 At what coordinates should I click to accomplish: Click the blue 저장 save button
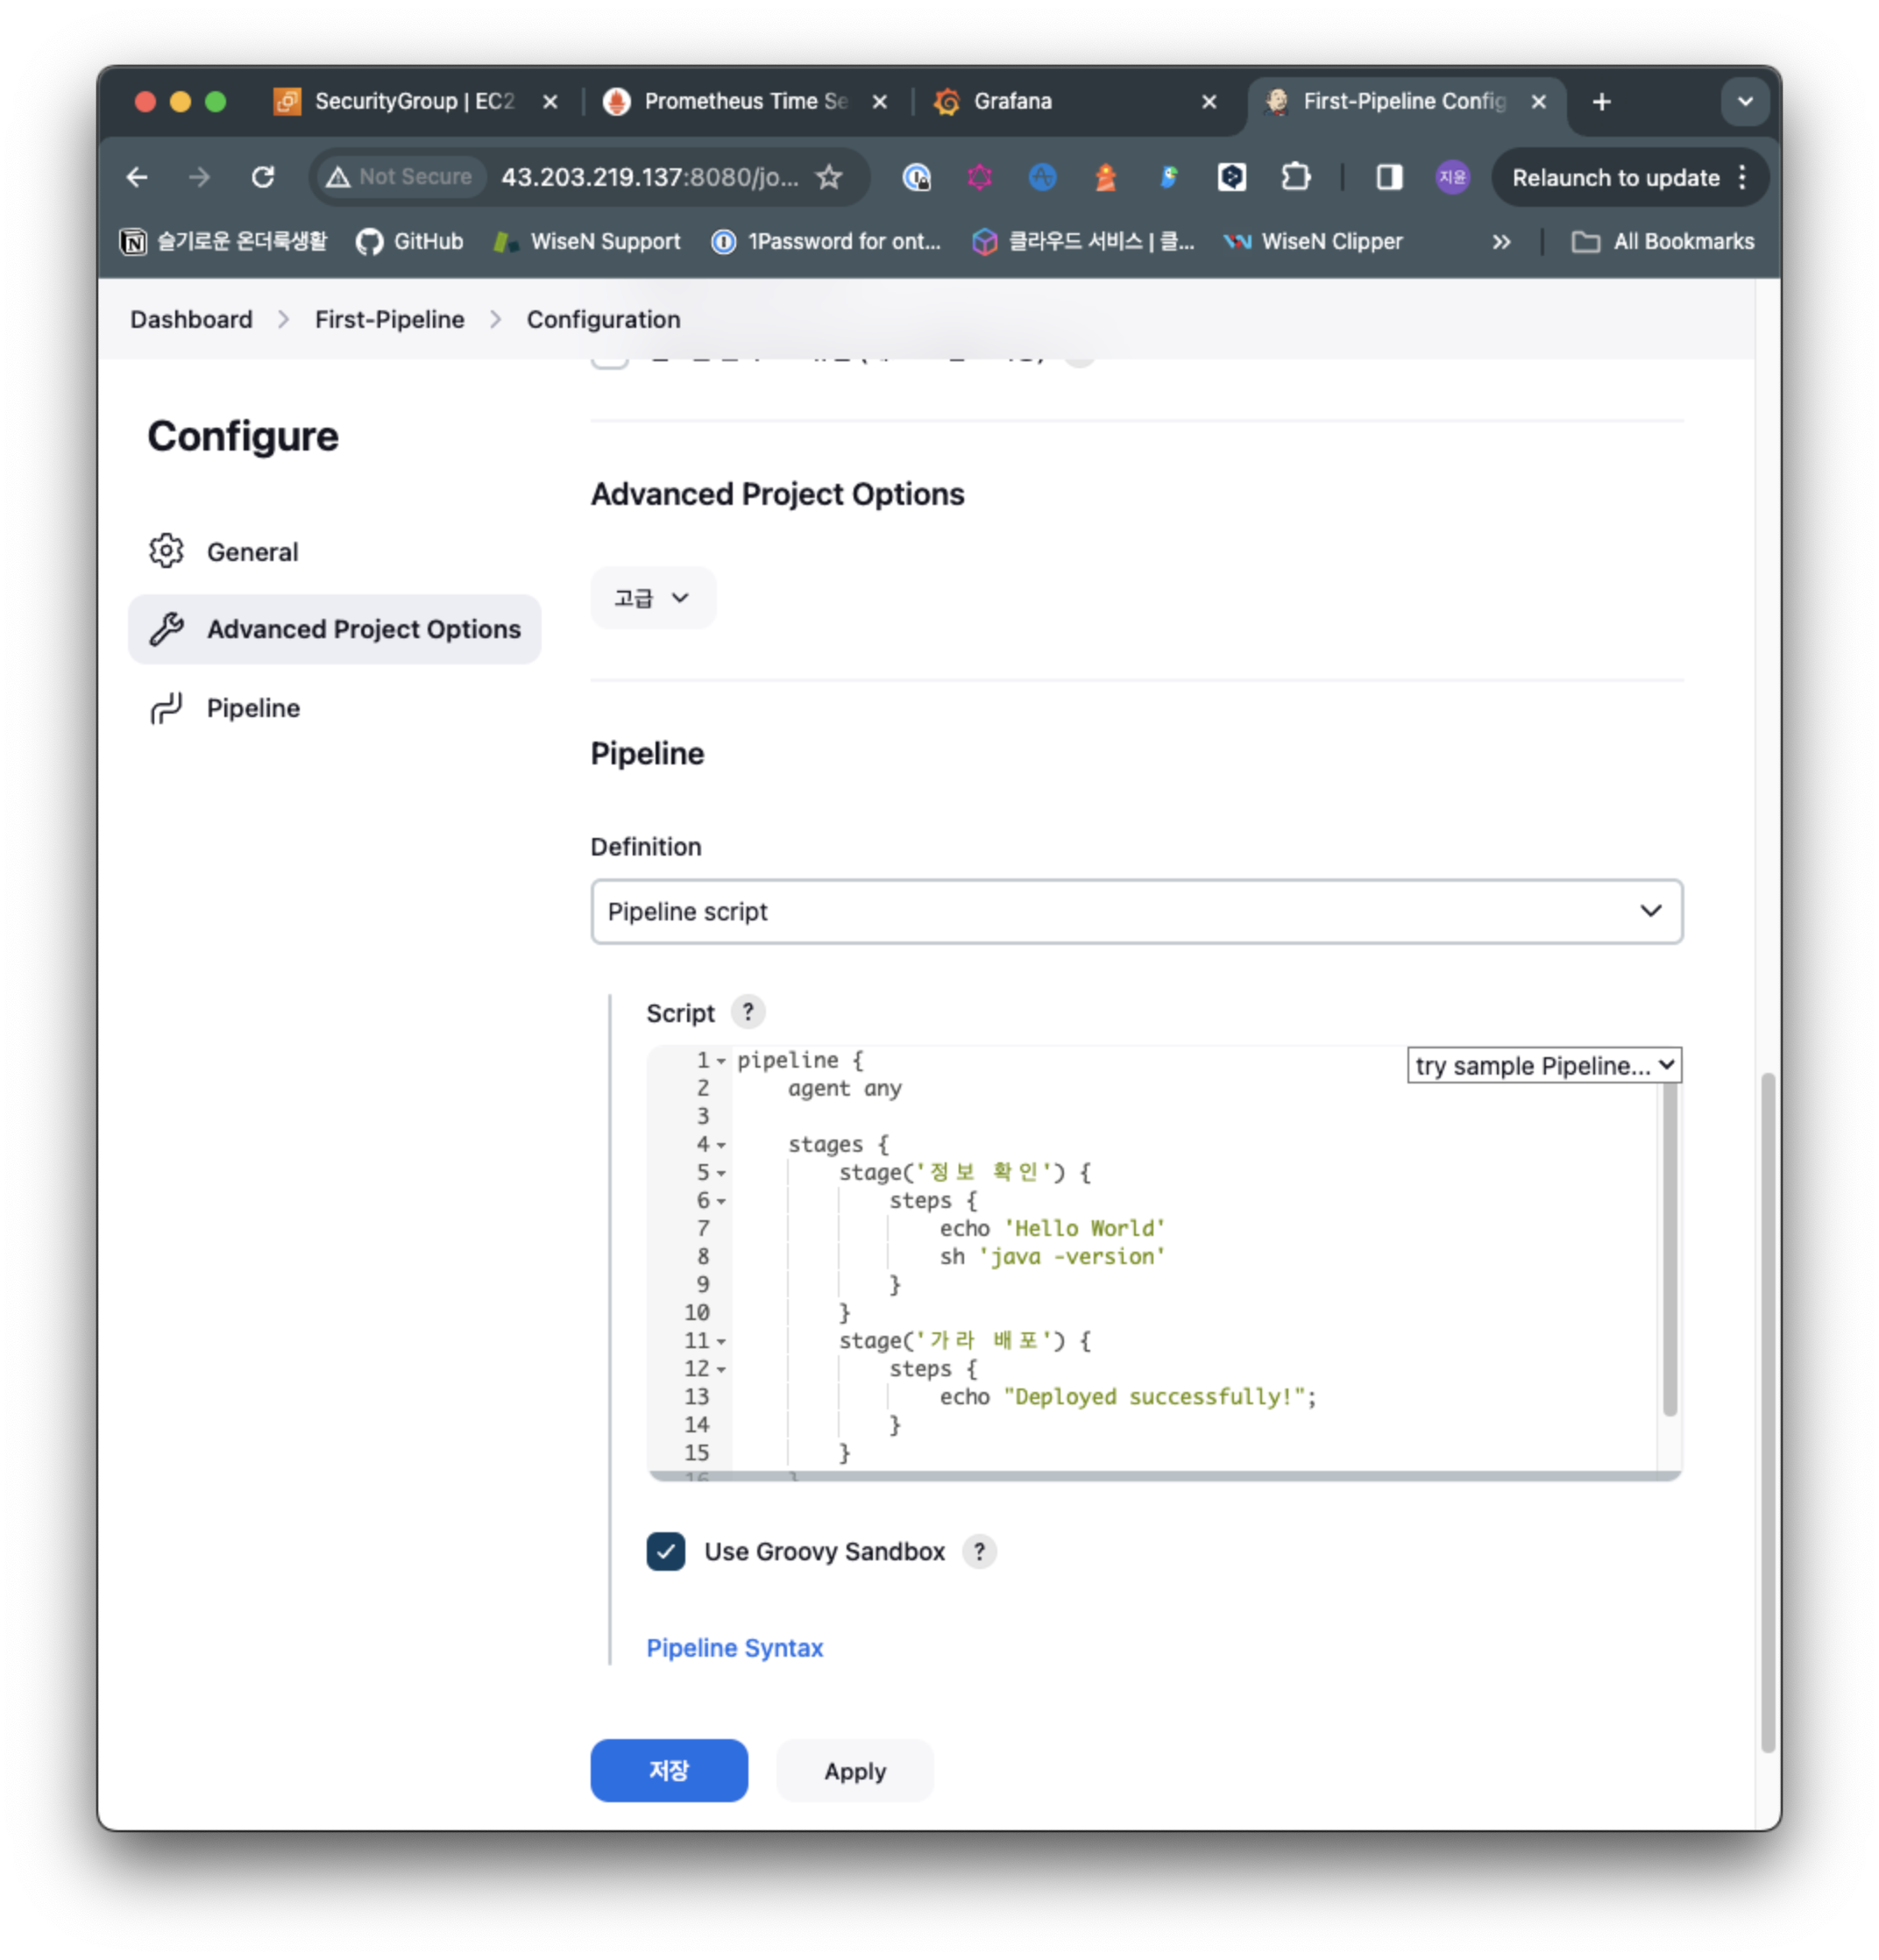coord(668,1770)
